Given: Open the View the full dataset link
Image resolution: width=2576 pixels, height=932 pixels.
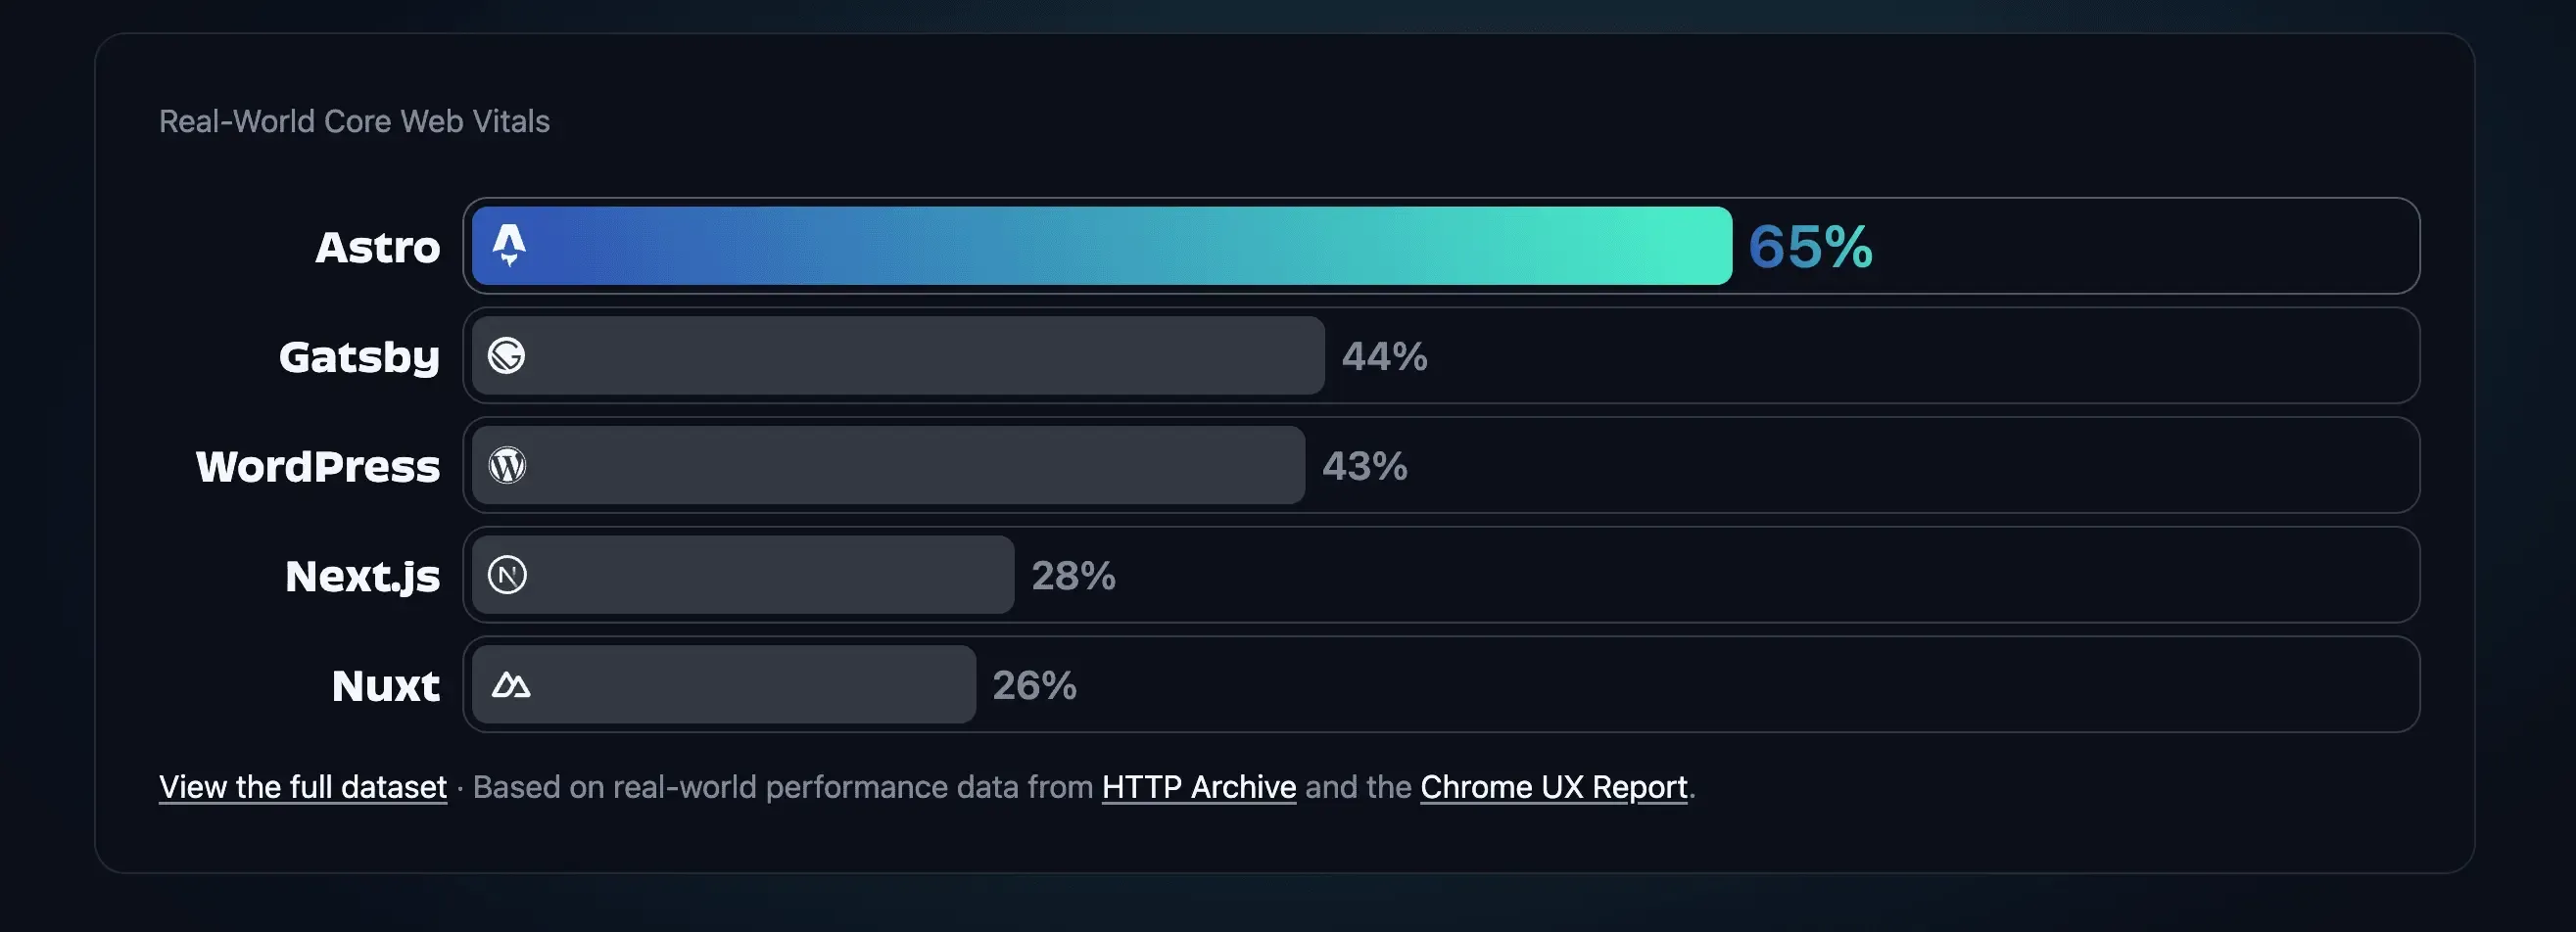Looking at the screenshot, I should coord(303,787).
